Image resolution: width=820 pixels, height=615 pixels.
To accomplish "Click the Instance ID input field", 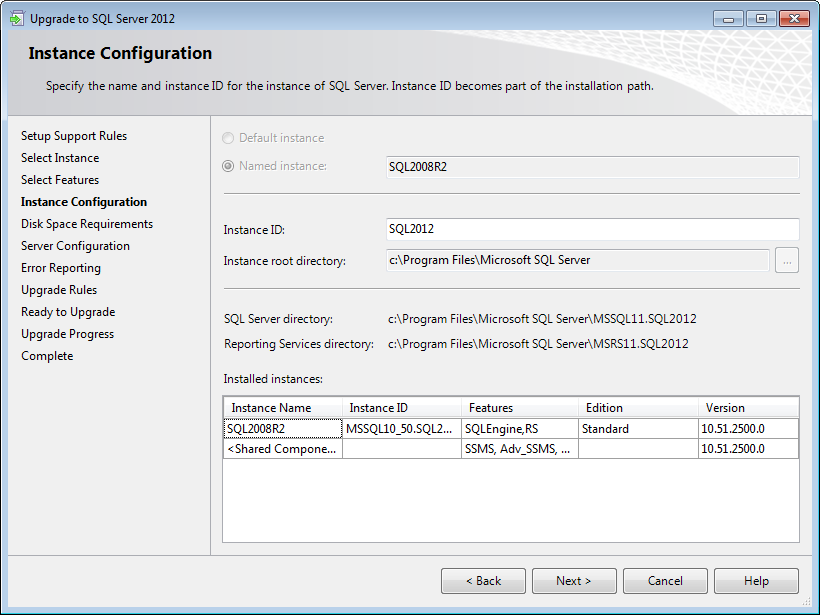I will (593, 229).
